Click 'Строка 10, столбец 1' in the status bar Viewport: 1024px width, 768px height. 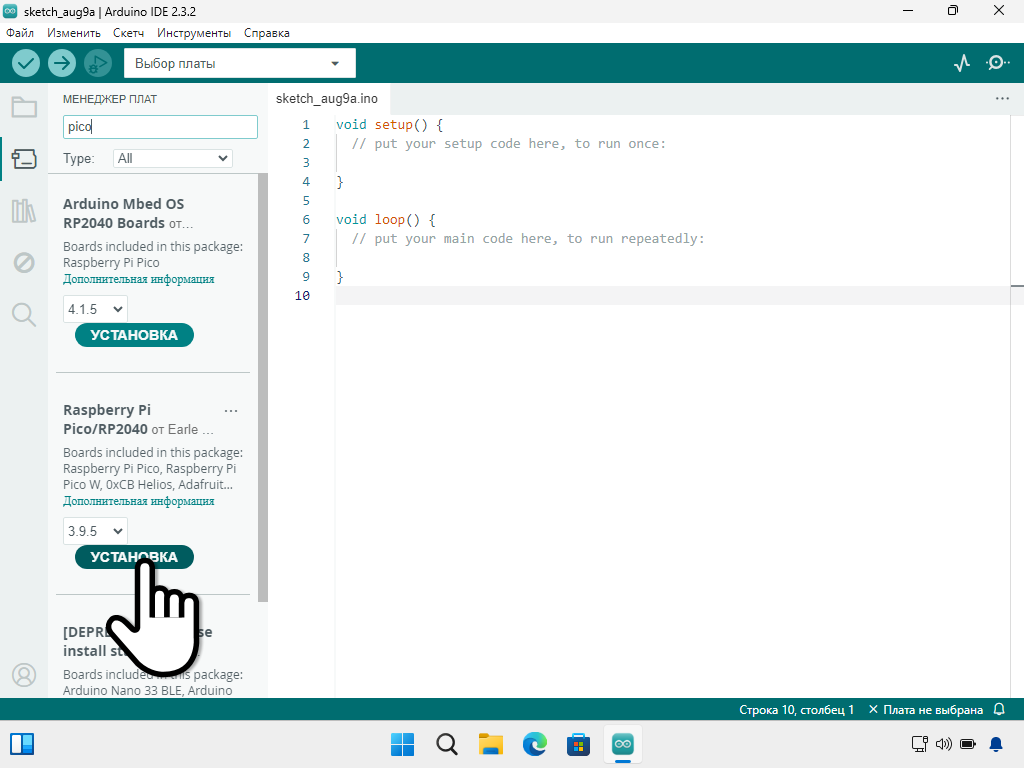point(796,709)
